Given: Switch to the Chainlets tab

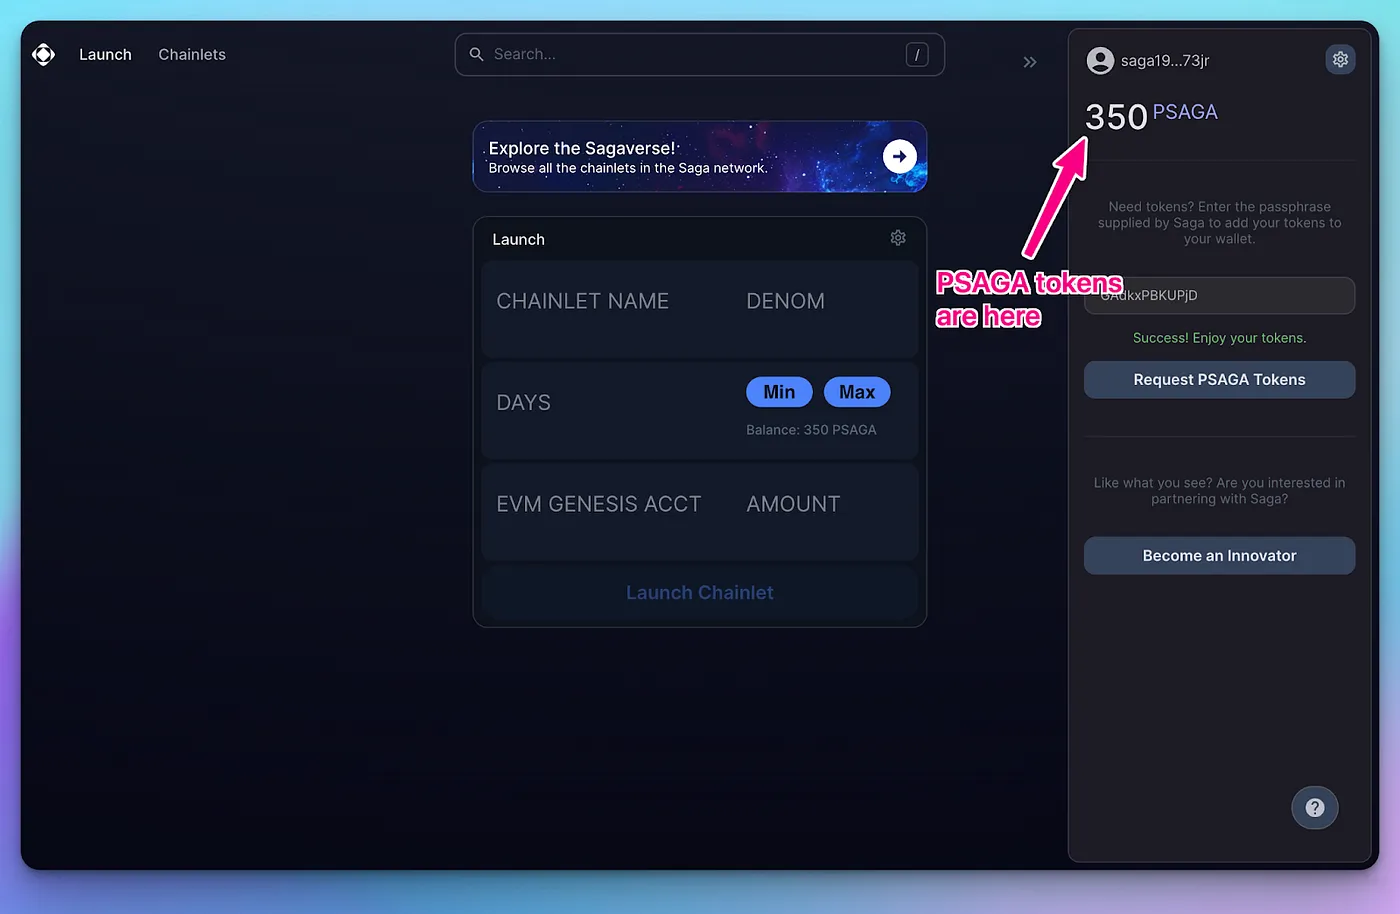Looking at the screenshot, I should (x=192, y=54).
